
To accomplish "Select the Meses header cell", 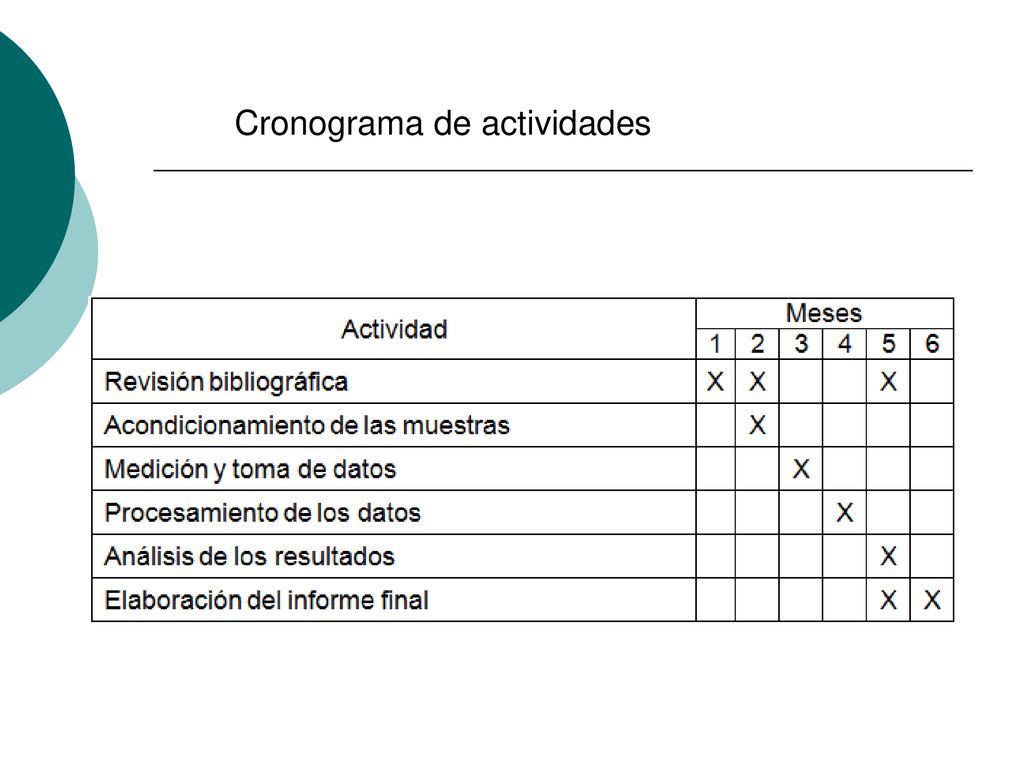I will pyautogui.click(x=824, y=313).
